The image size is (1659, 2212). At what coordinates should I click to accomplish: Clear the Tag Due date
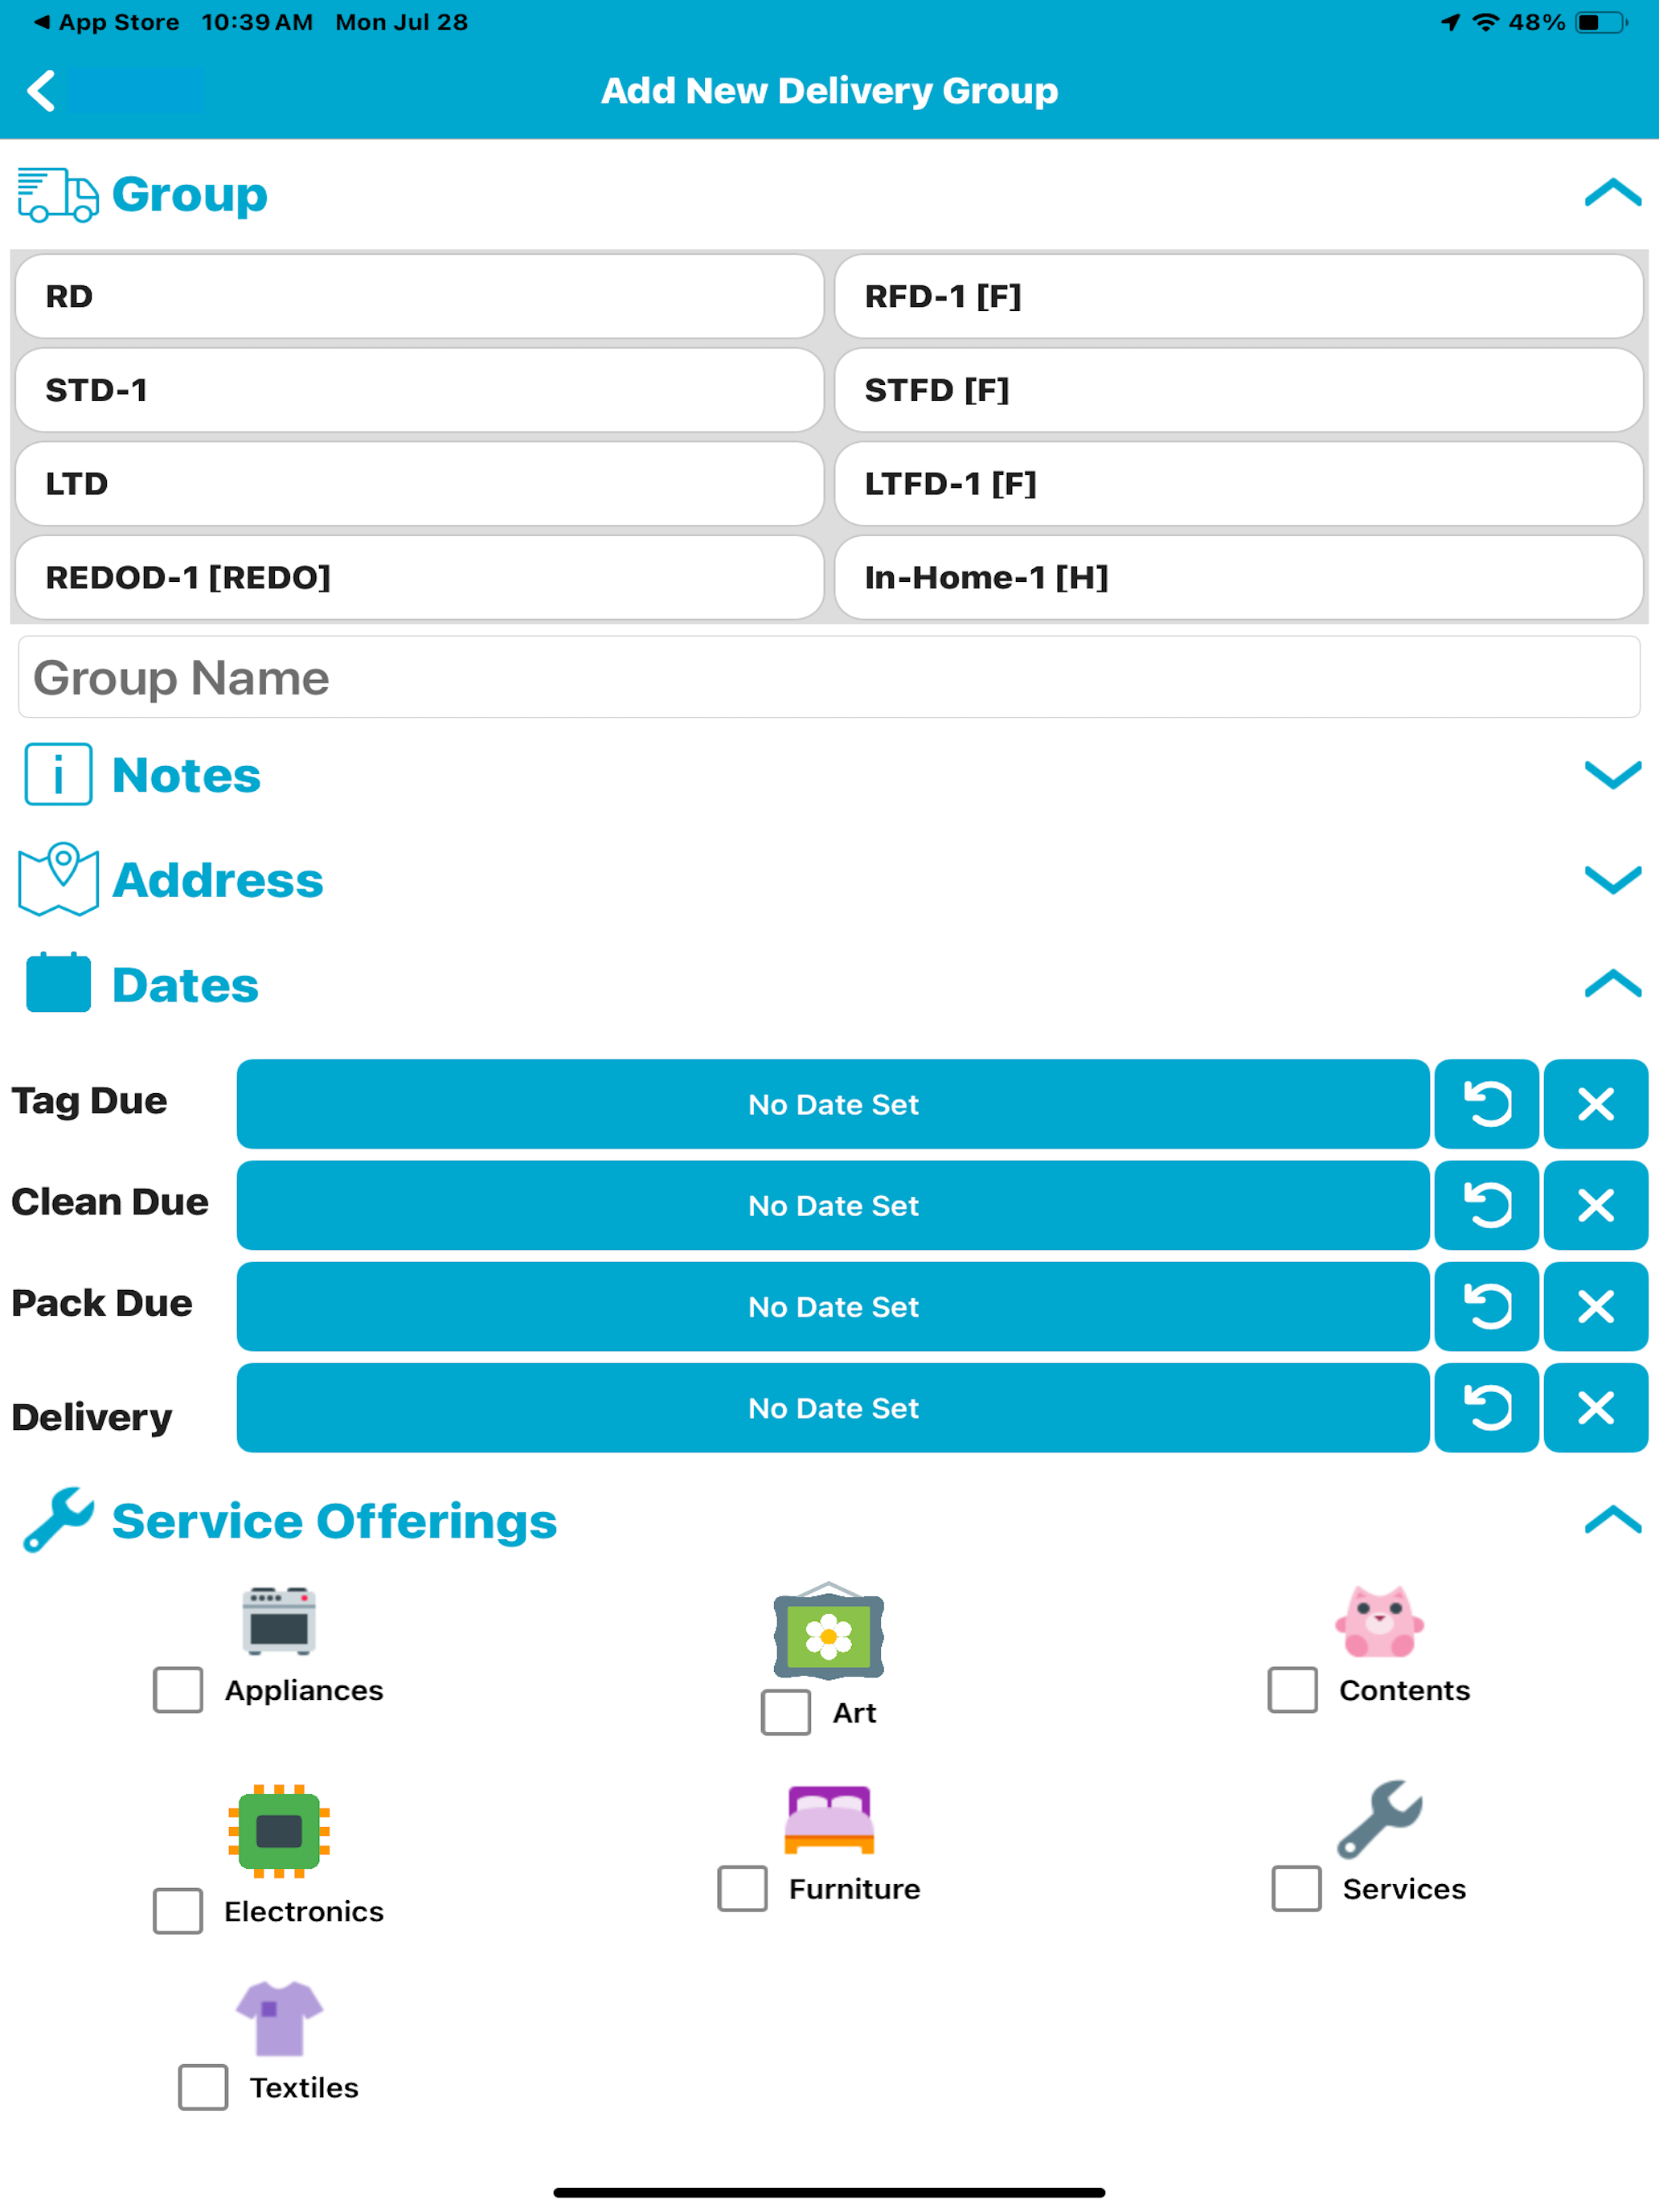pos(1596,1104)
